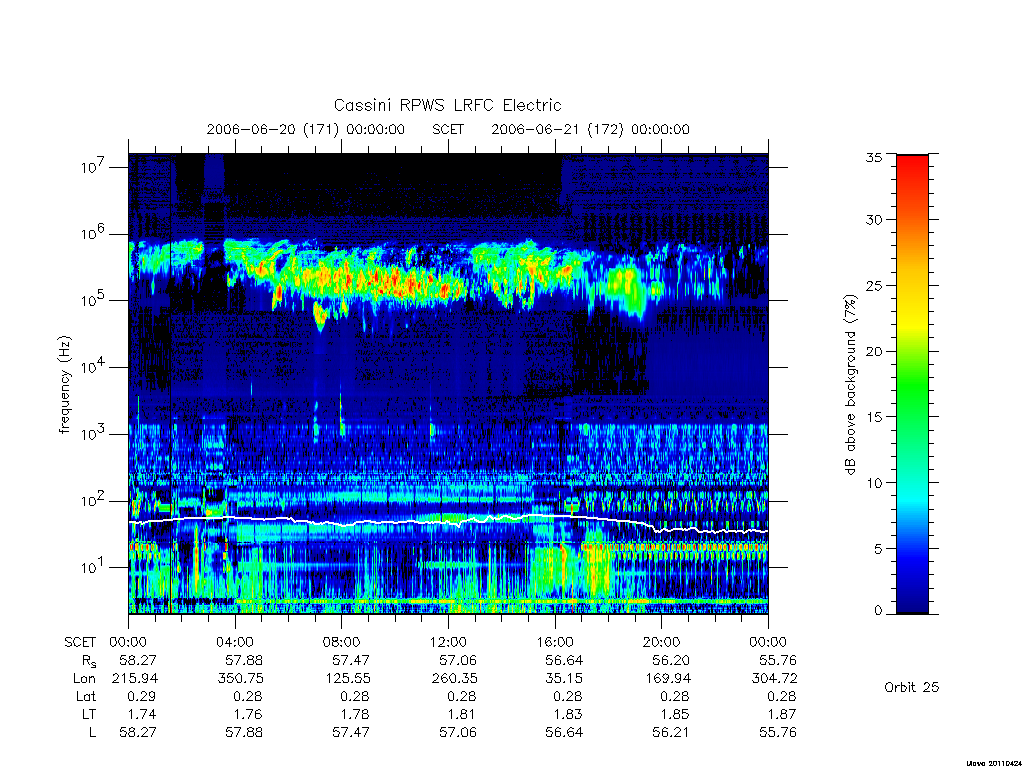Click the L value 57.88
Image resolution: width=1024 pixels, height=768 pixels.
(244, 733)
